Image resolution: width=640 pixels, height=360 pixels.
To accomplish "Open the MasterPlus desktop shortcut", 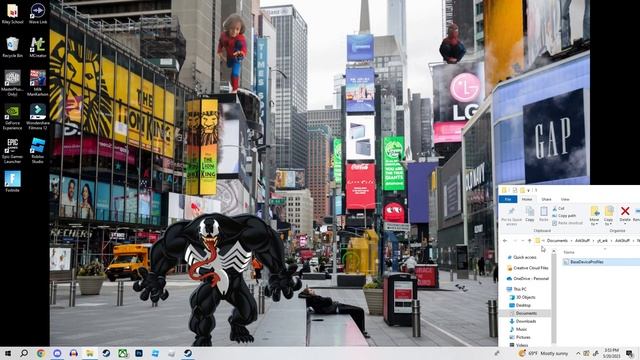I will pos(12,83).
